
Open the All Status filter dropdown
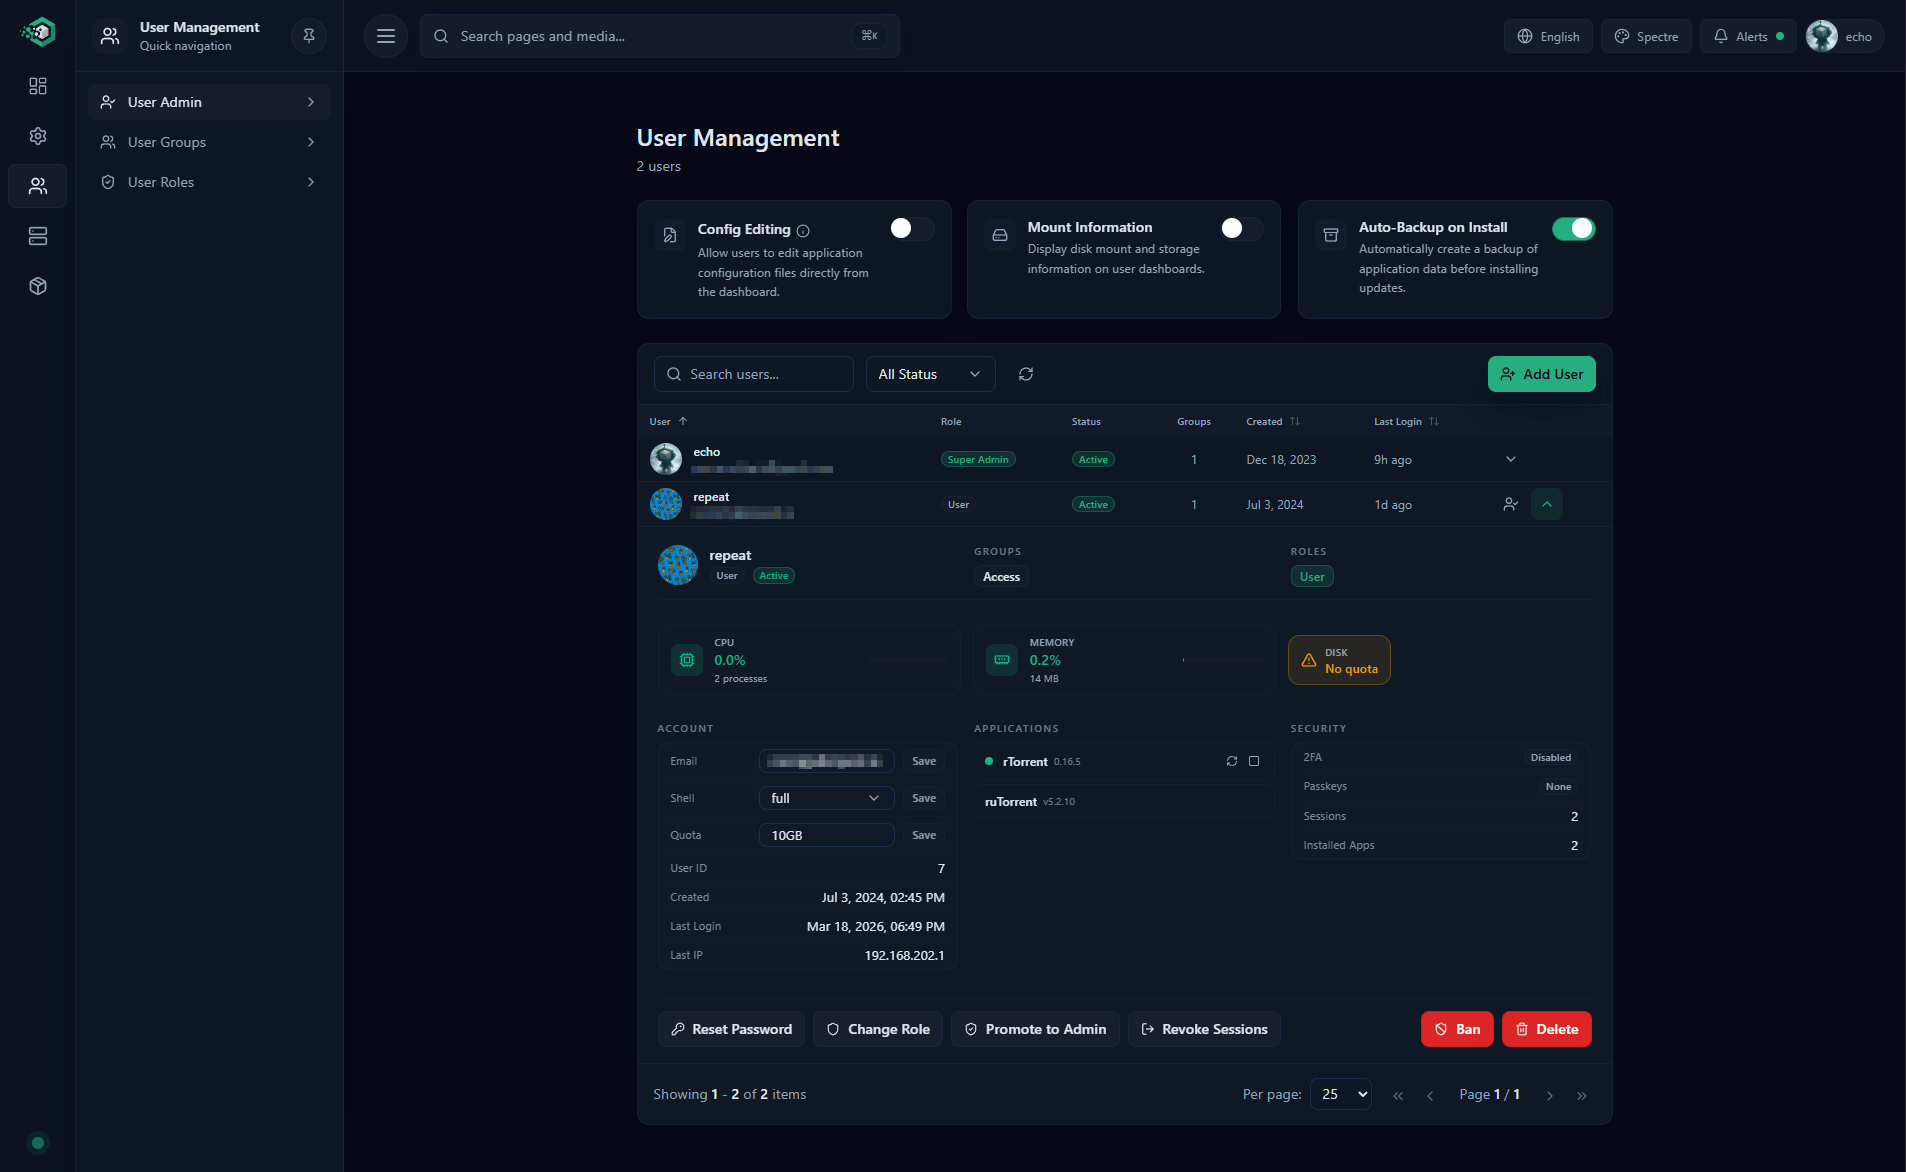coord(930,374)
